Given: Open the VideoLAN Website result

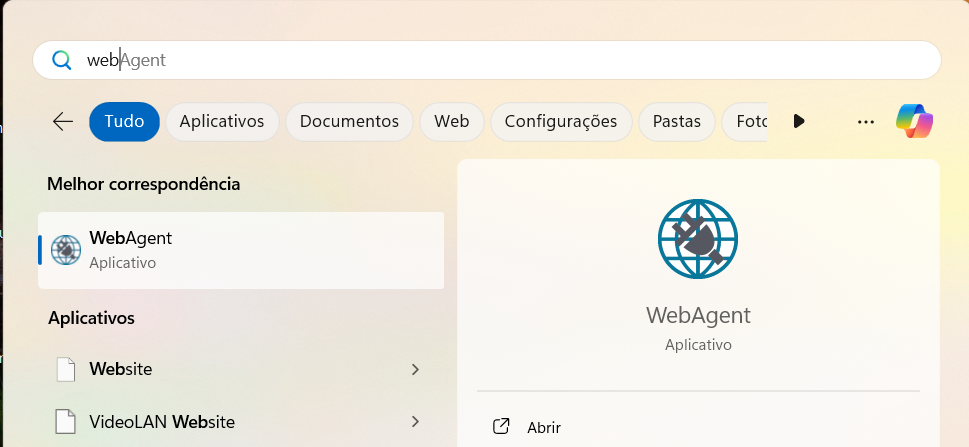Looking at the screenshot, I should click(241, 422).
